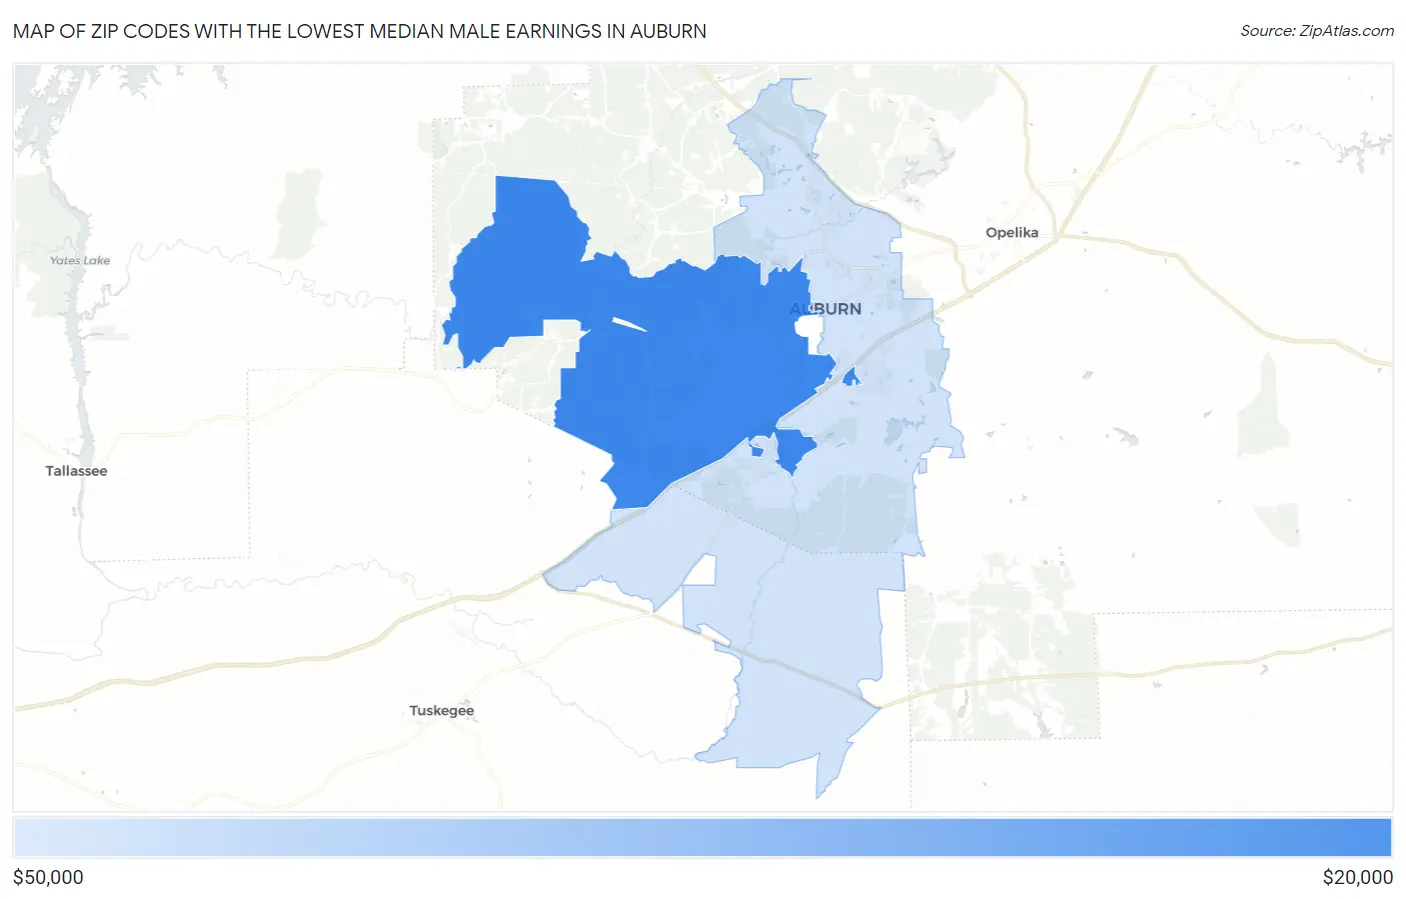
Task: Select the Tuskegee town label
Action: point(441,711)
